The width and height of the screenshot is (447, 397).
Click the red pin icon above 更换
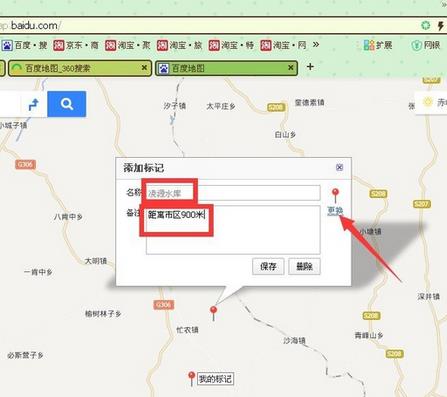tap(335, 195)
